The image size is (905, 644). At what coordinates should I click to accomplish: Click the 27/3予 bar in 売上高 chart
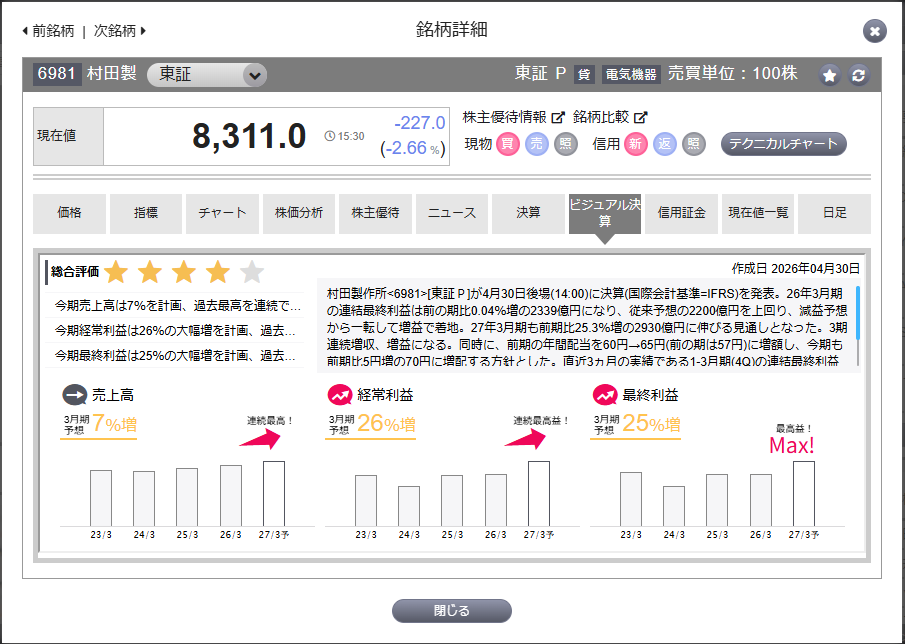pyautogui.click(x=274, y=493)
